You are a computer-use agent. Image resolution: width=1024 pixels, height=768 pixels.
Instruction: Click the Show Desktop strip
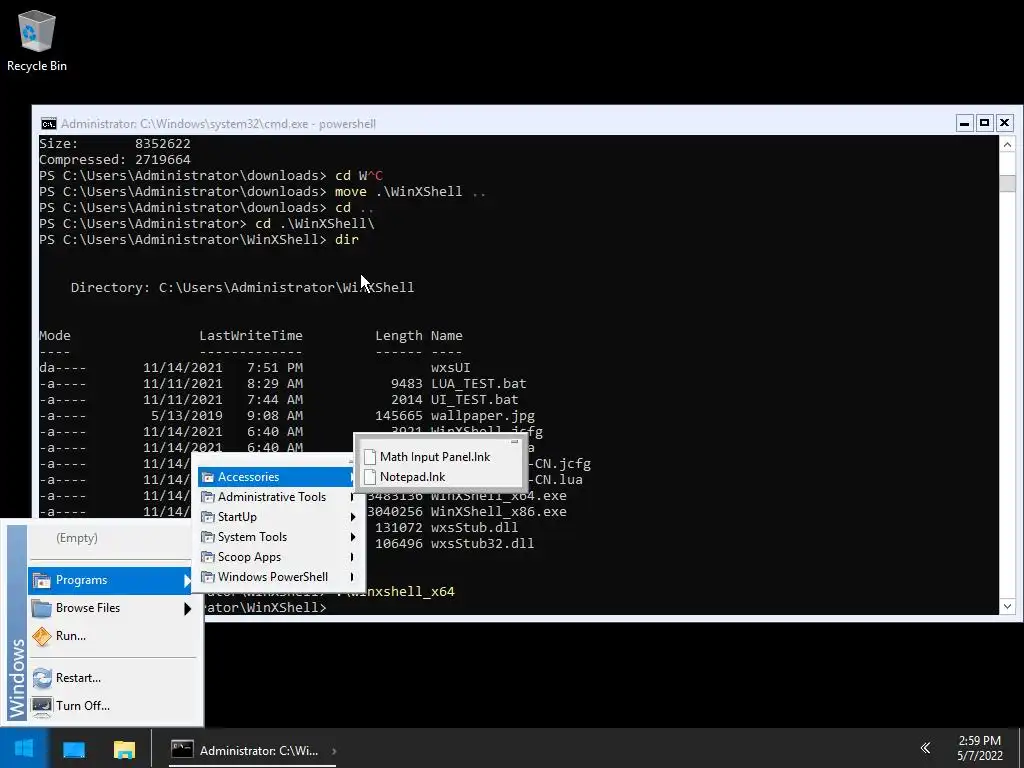pos(1021,748)
